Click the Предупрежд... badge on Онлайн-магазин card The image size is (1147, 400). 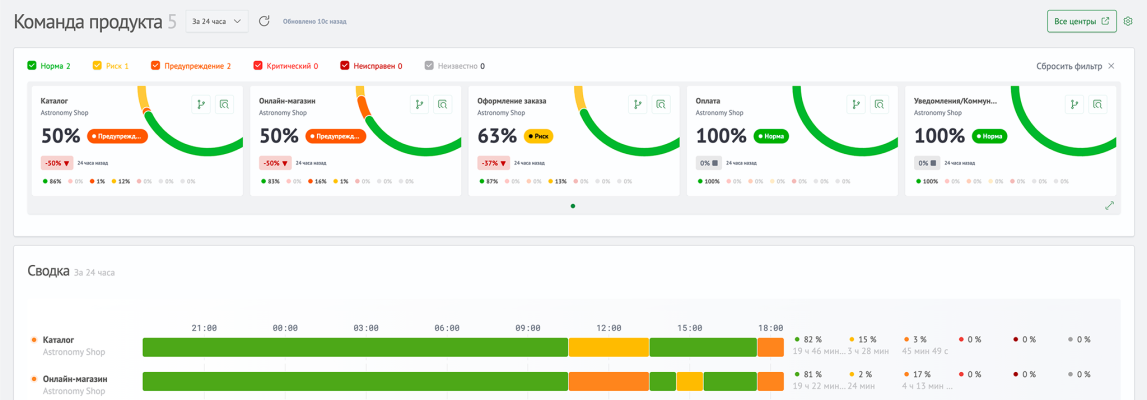[335, 136]
